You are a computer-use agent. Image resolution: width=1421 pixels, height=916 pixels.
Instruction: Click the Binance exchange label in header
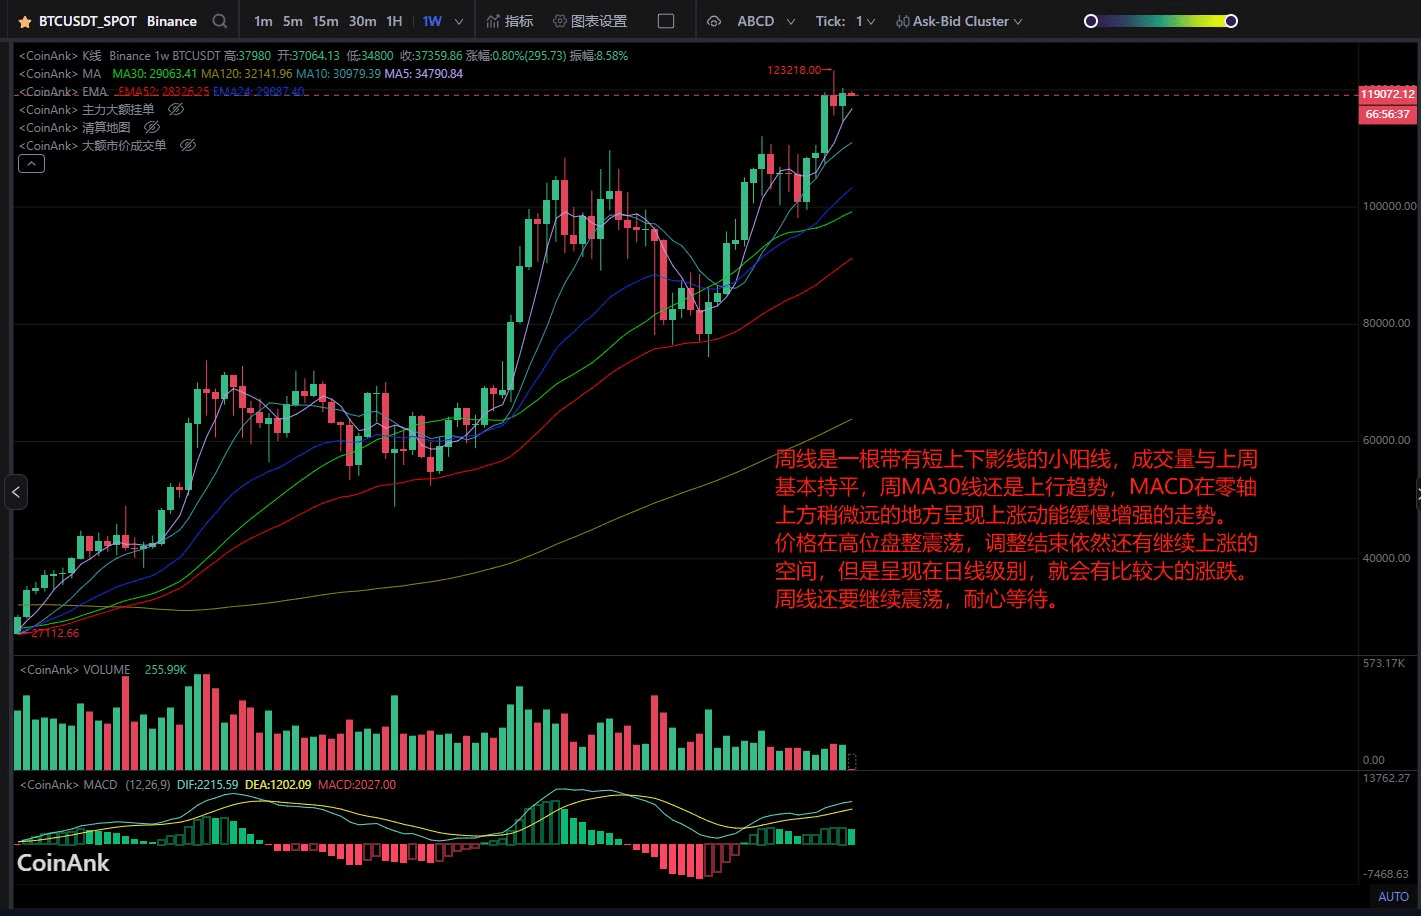point(172,21)
